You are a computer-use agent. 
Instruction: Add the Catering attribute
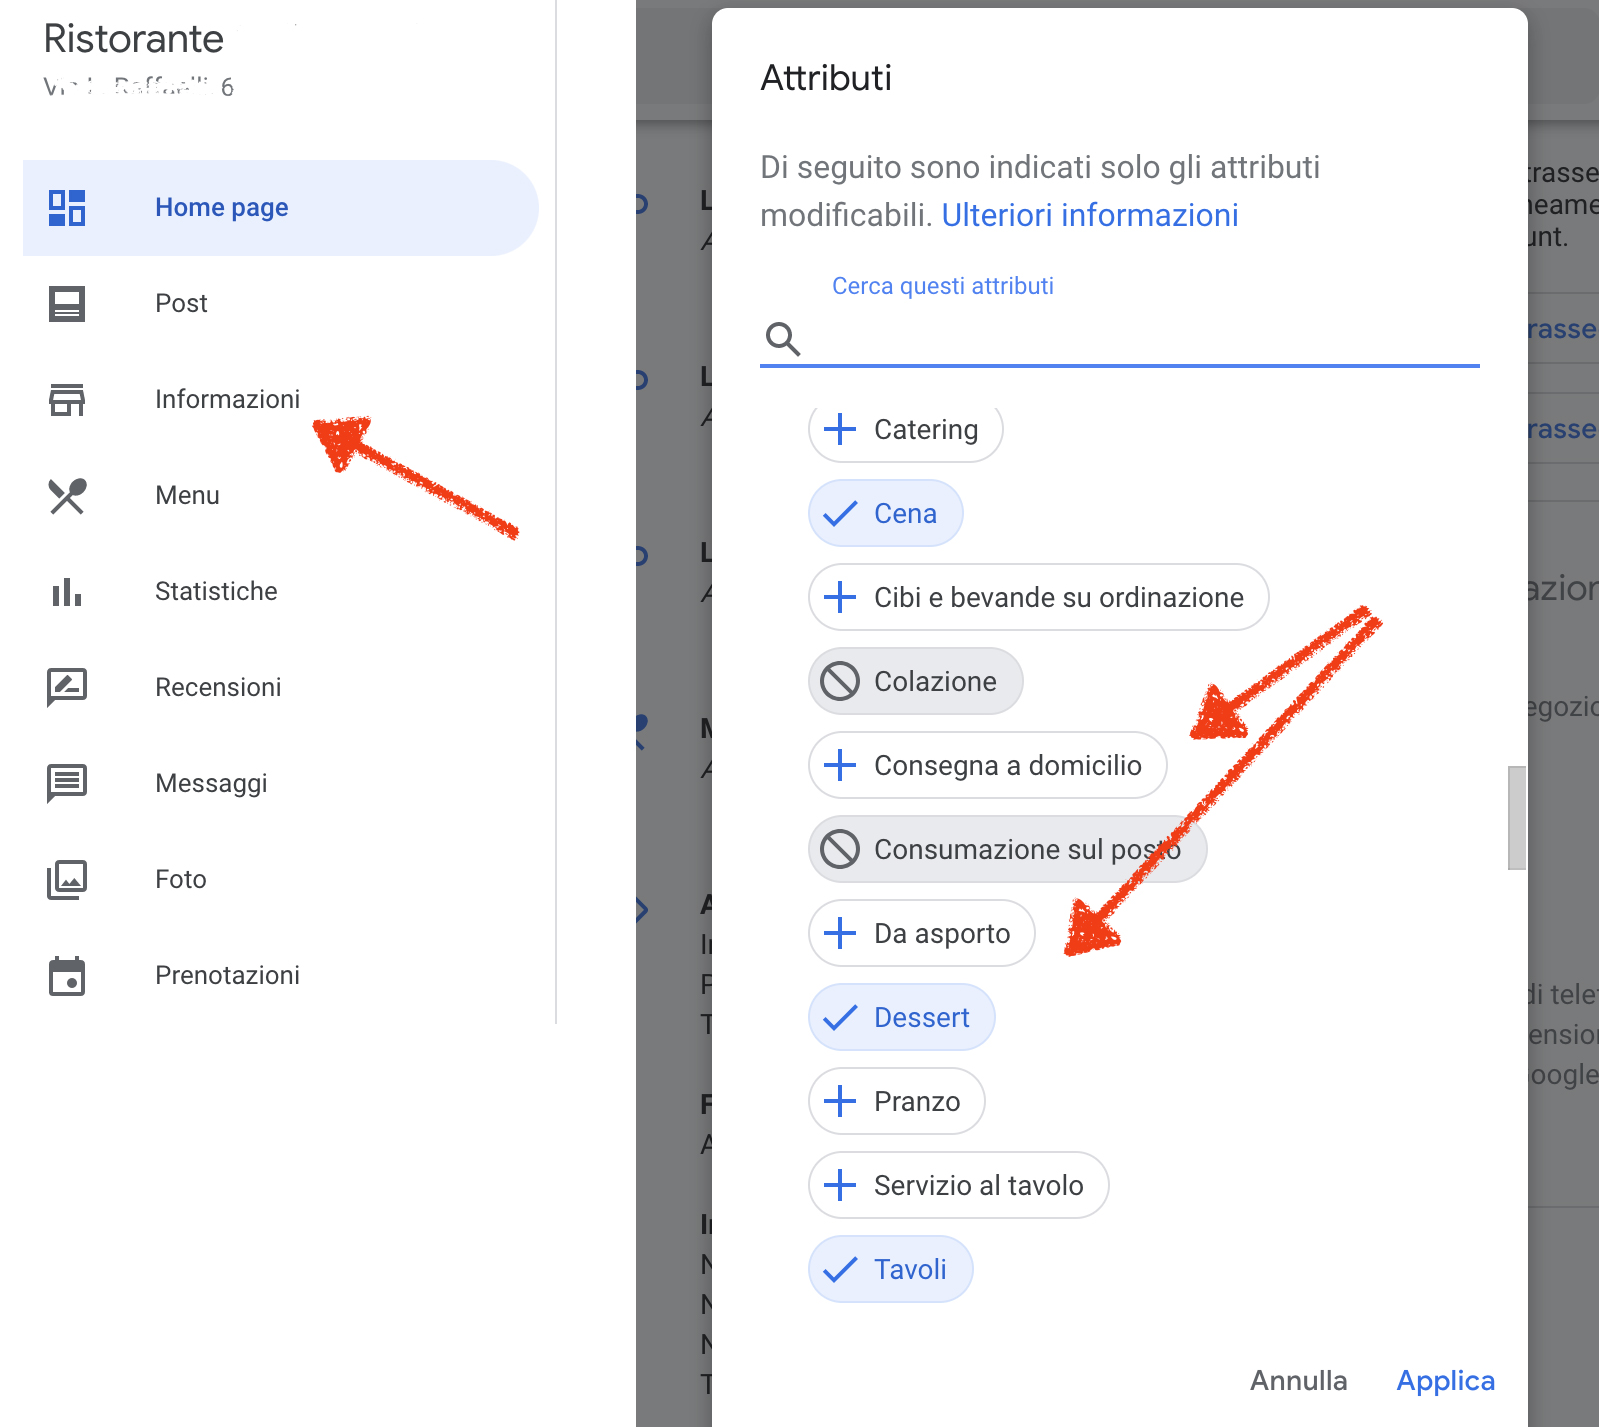[905, 431]
